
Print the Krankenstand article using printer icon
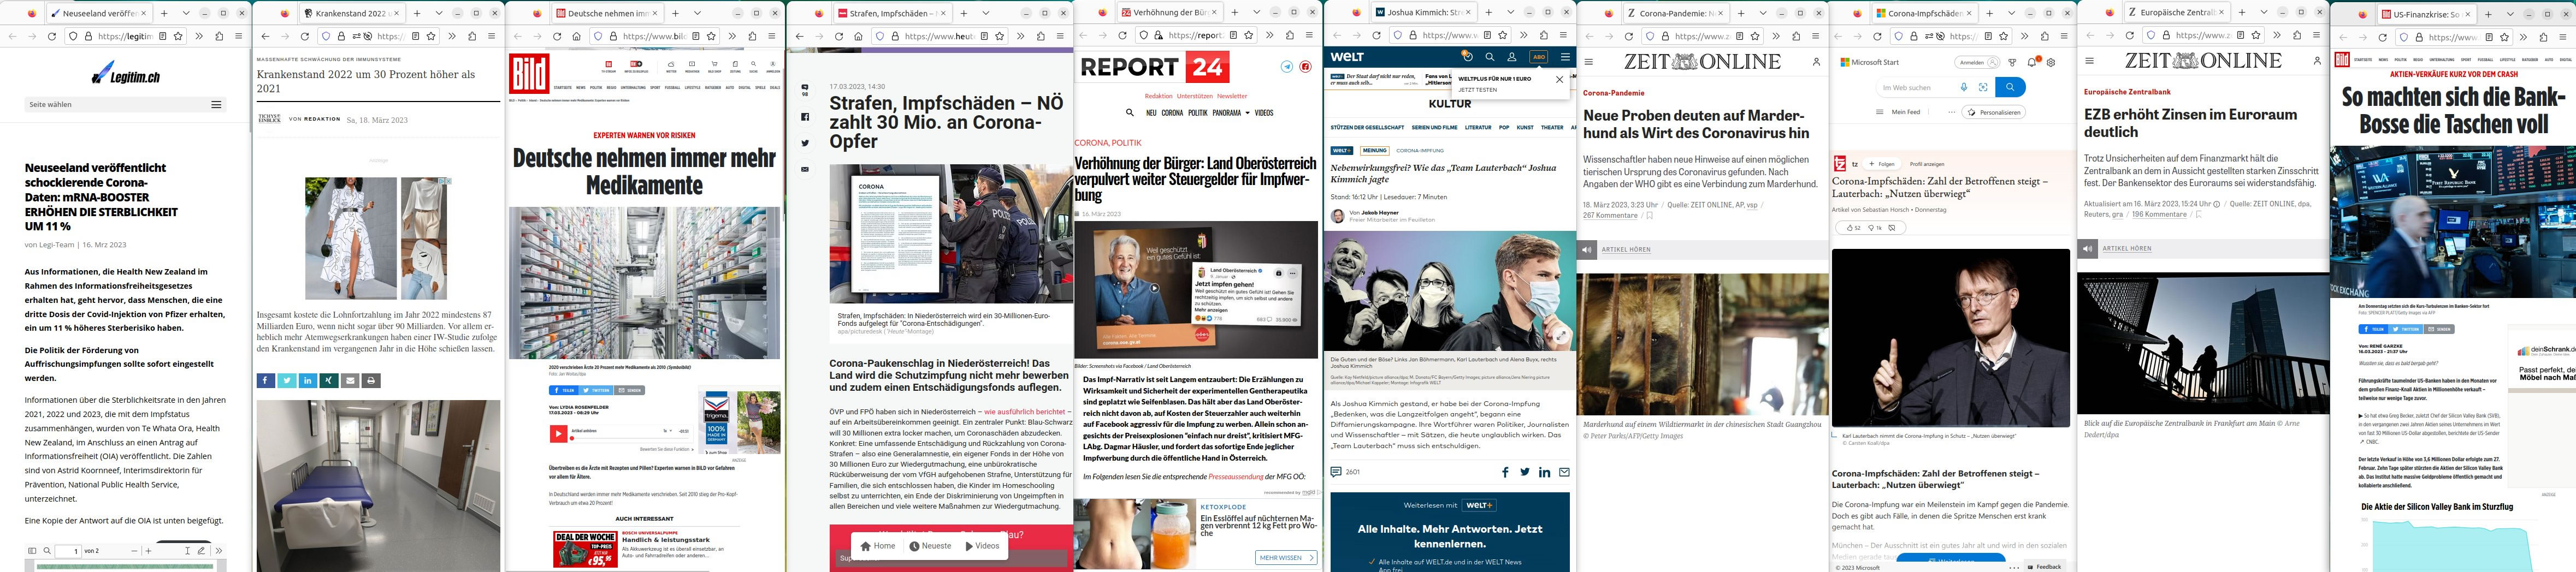coord(371,380)
